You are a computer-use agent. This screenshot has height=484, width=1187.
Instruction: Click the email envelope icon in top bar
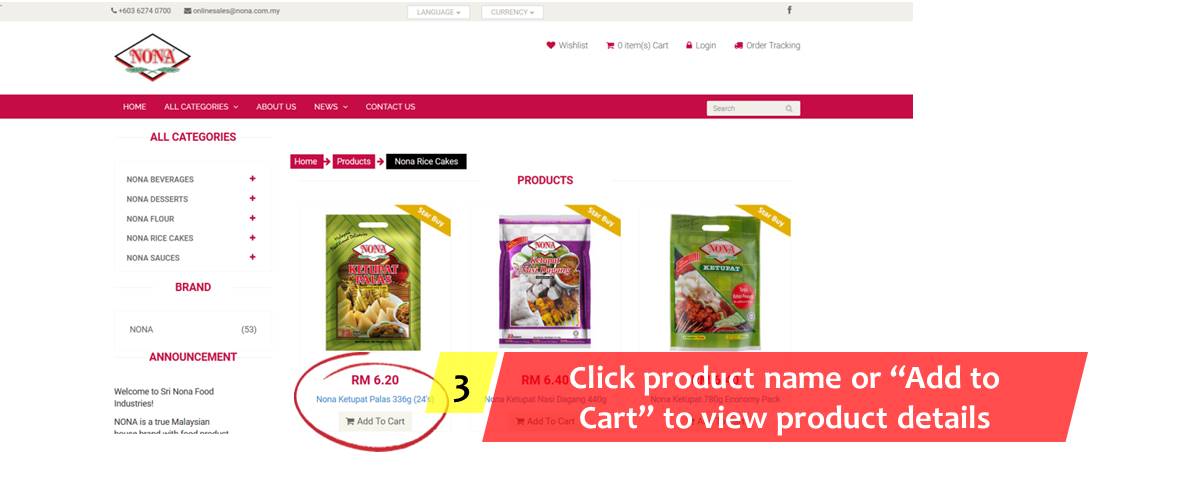(x=188, y=11)
